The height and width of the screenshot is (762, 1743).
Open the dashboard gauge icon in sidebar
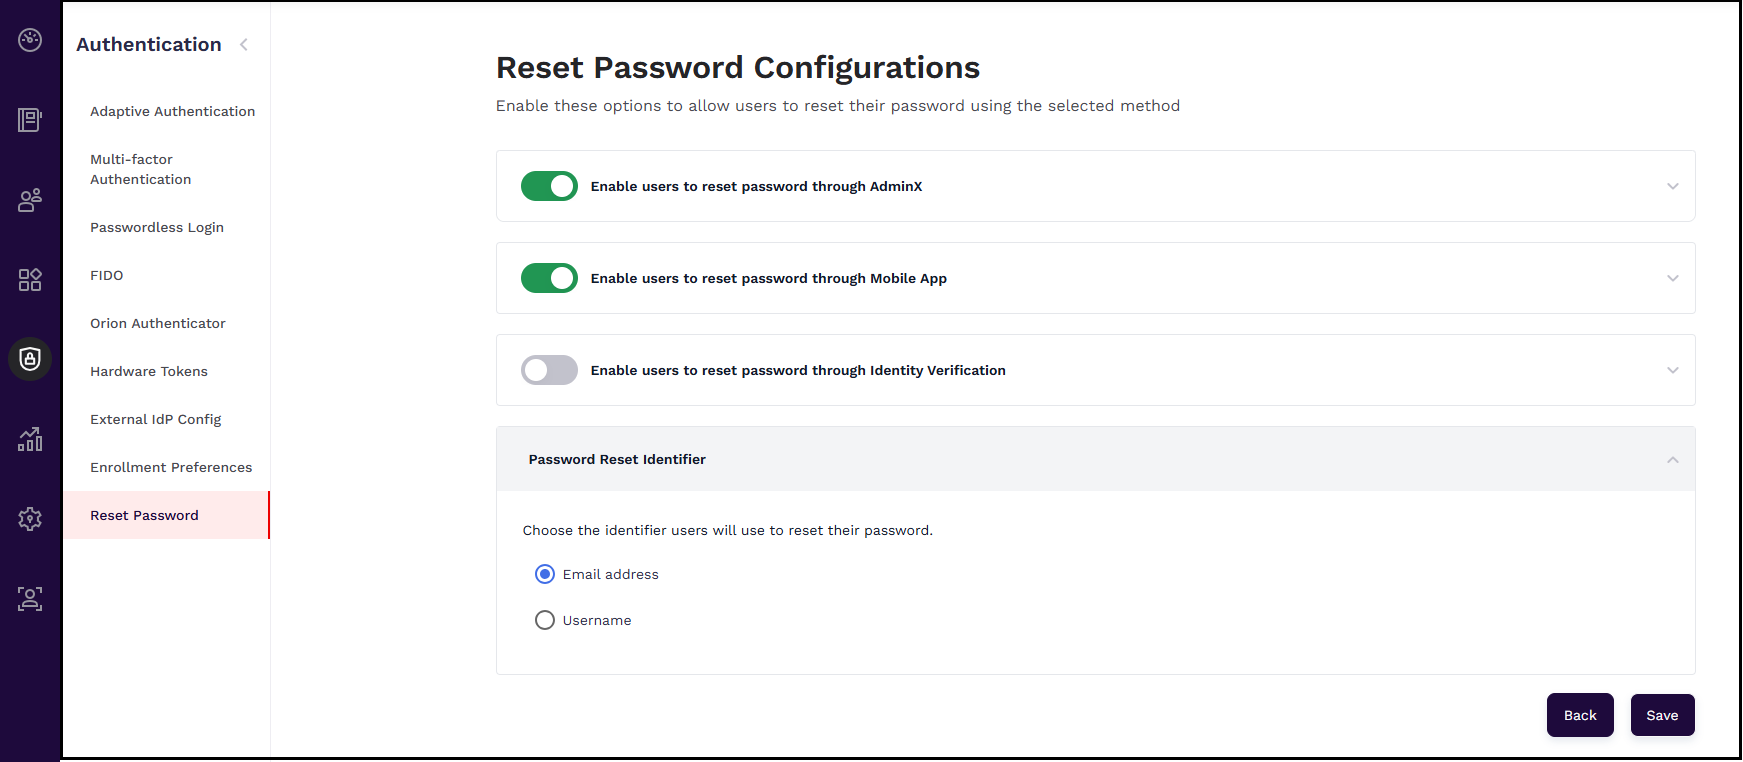pos(30,40)
